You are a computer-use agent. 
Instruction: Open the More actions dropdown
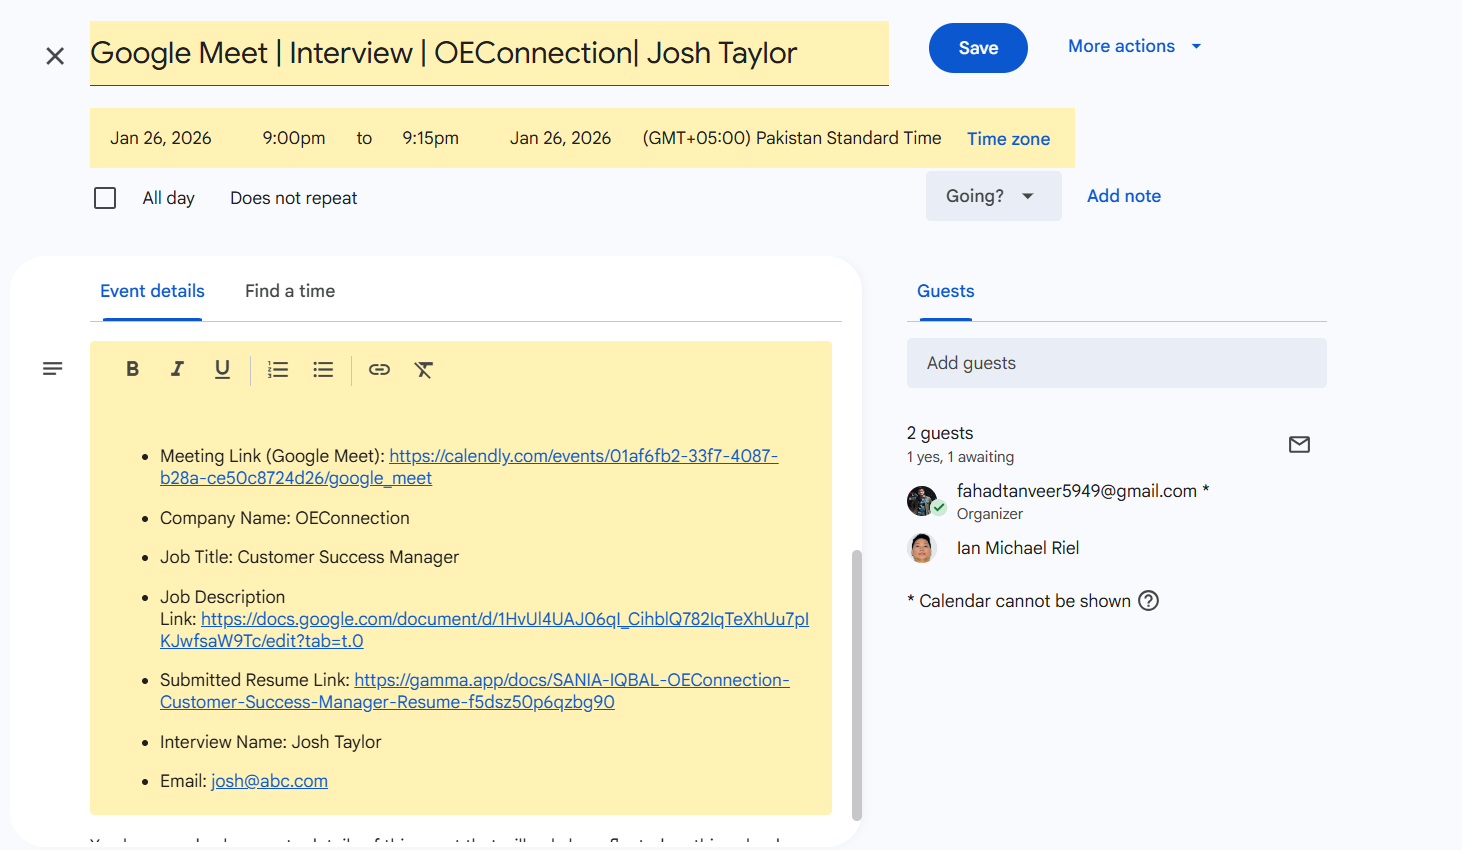point(1134,46)
